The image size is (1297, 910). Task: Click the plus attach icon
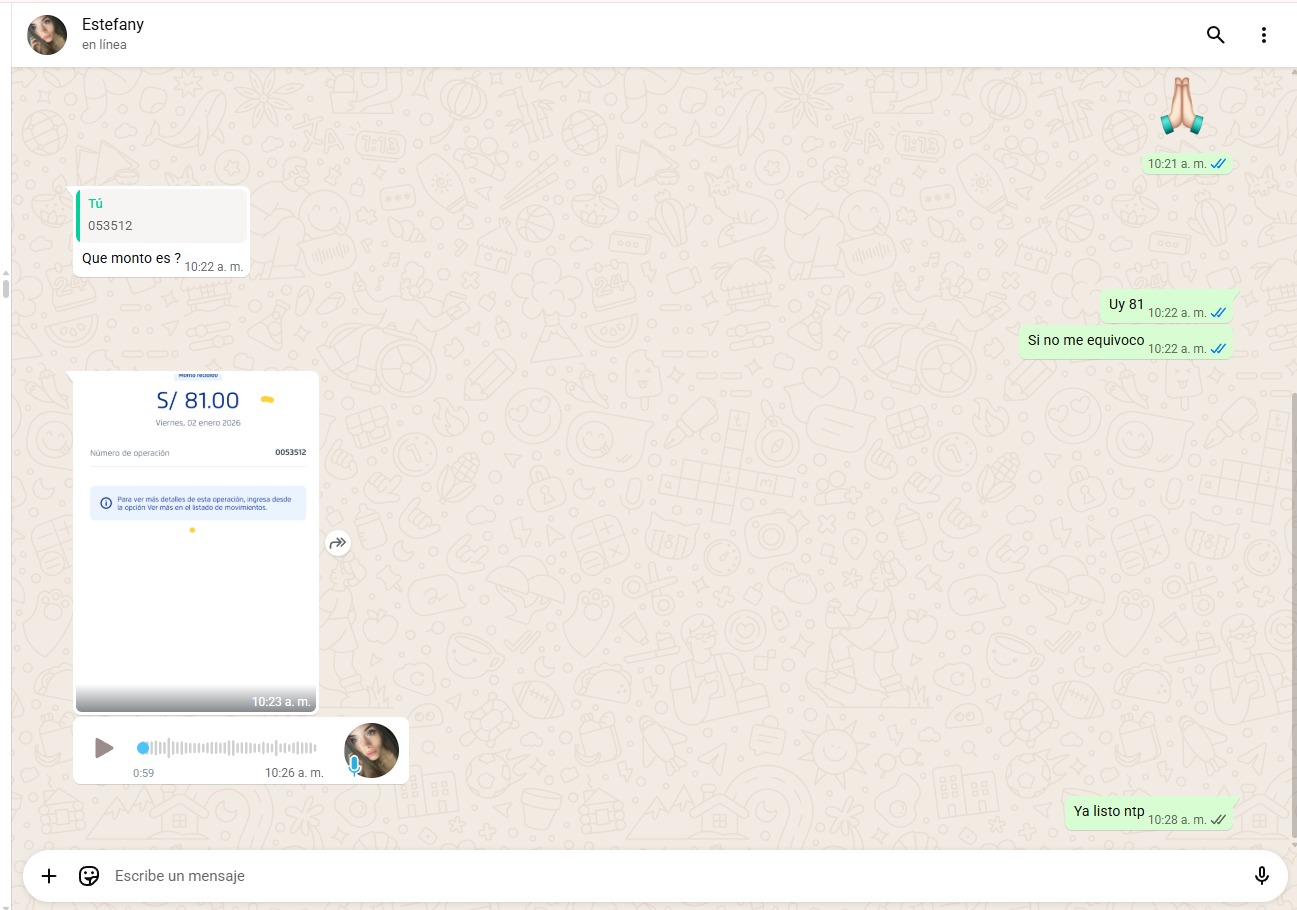point(49,876)
